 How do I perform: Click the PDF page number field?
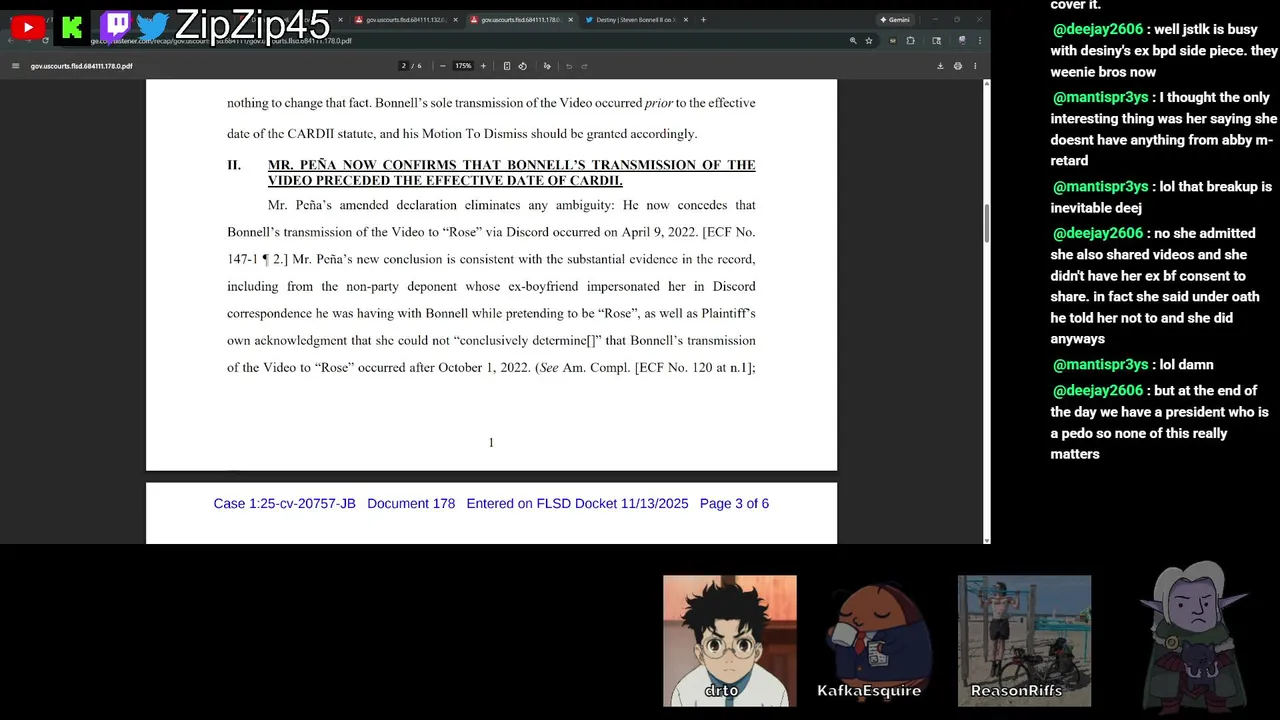click(x=404, y=66)
